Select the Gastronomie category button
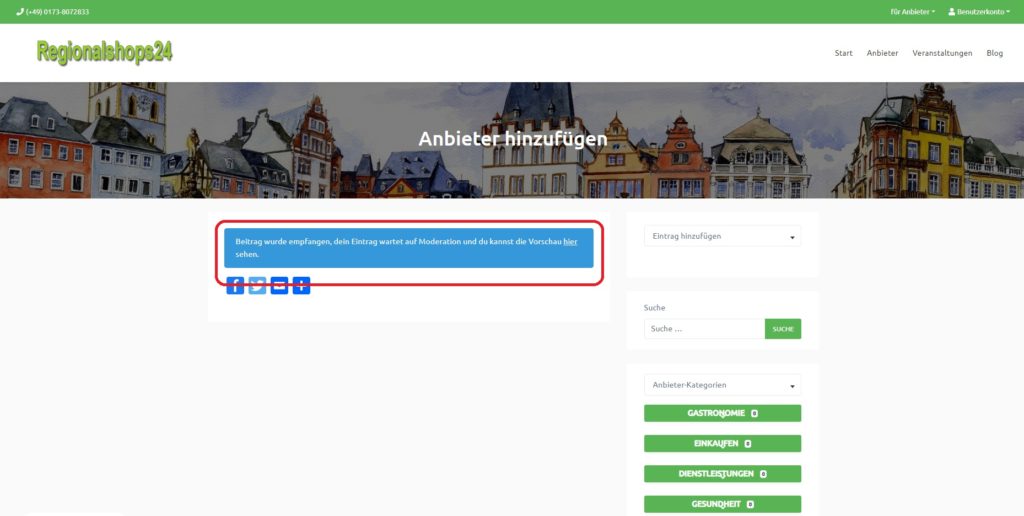The width and height of the screenshot is (1024, 516). click(x=722, y=413)
